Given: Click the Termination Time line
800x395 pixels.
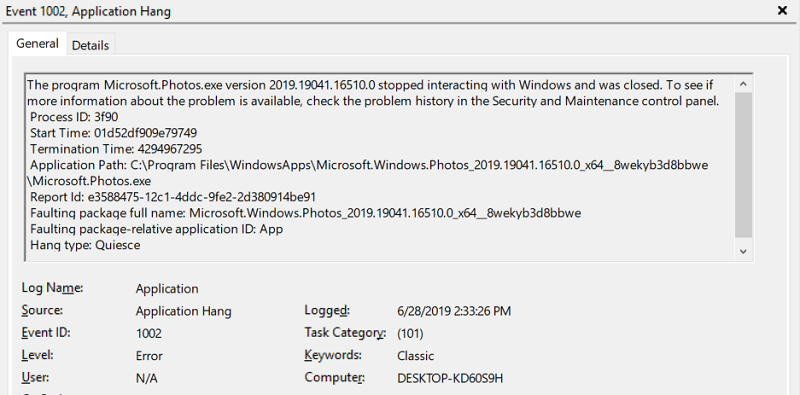Looking at the screenshot, I should (116, 149).
